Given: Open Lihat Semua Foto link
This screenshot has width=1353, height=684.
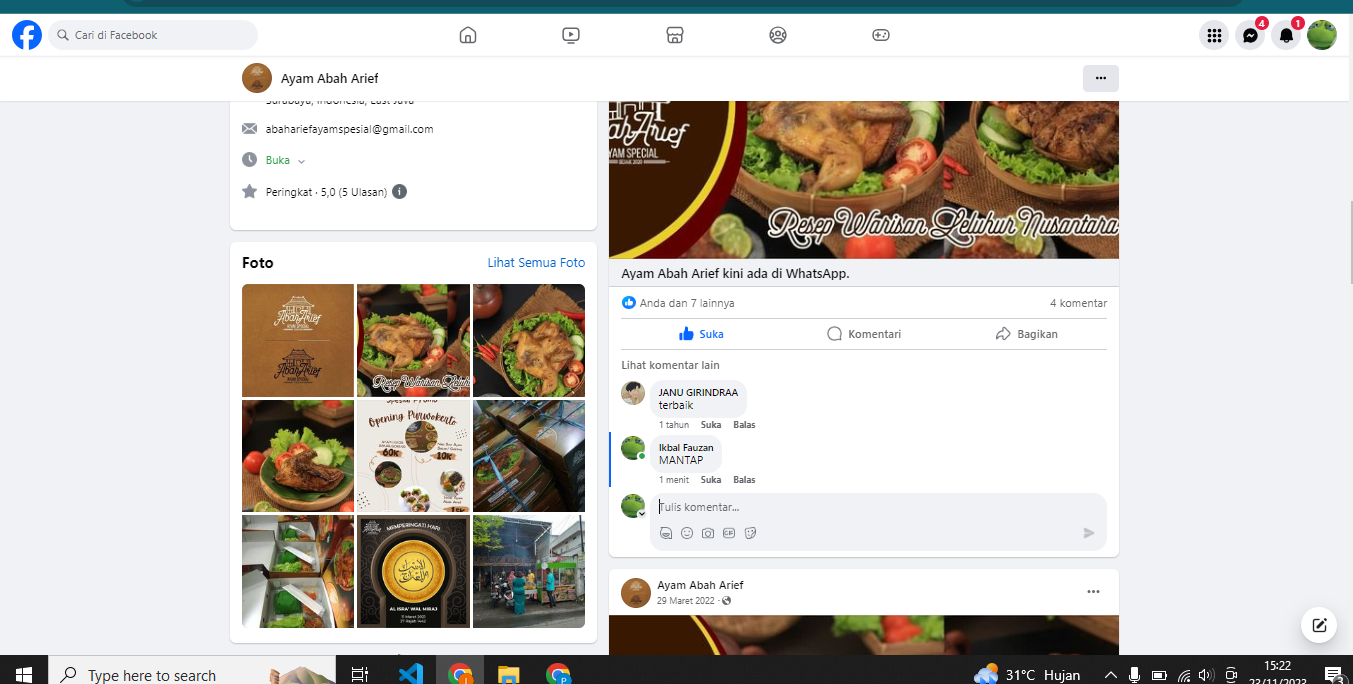Looking at the screenshot, I should (536, 263).
